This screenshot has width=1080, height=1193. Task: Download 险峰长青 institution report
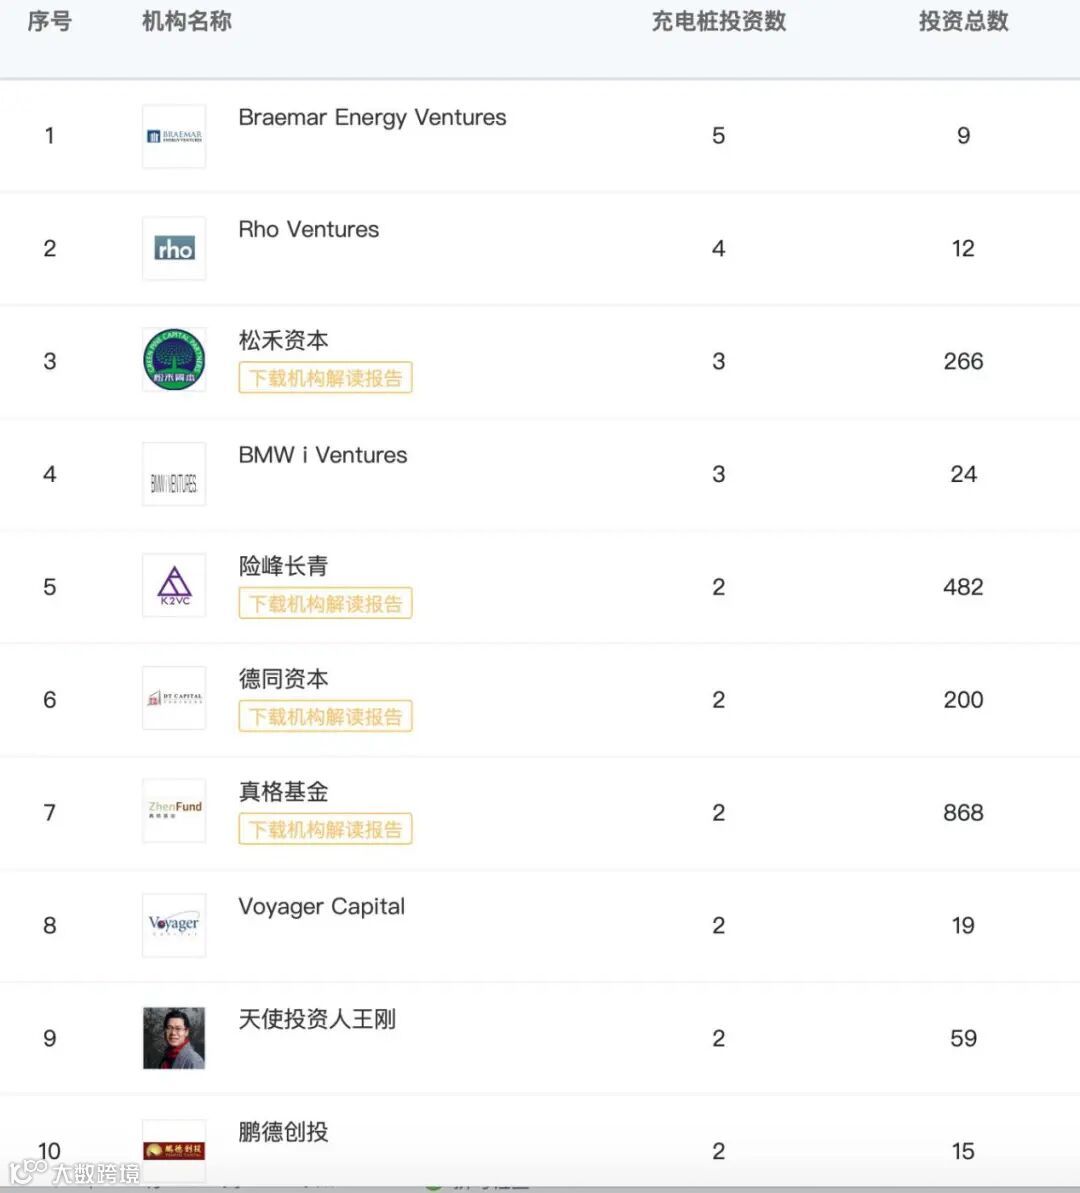coord(325,604)
